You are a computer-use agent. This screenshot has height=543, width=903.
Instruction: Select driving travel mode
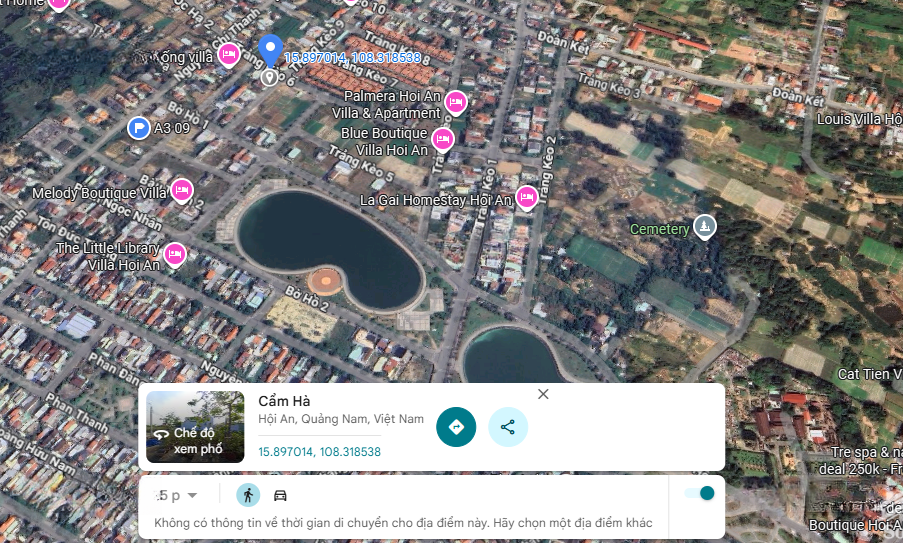[x=280, y=495]
